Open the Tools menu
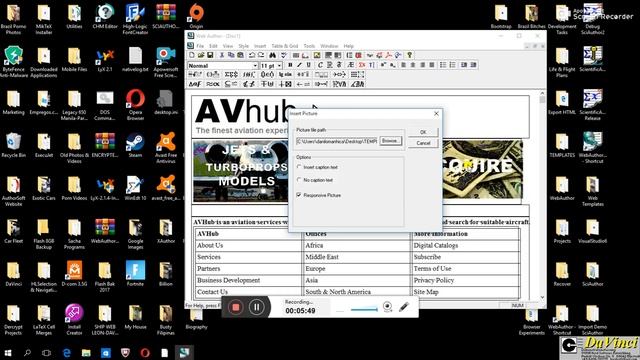This screenshot has height=360, width=640. 309,46
